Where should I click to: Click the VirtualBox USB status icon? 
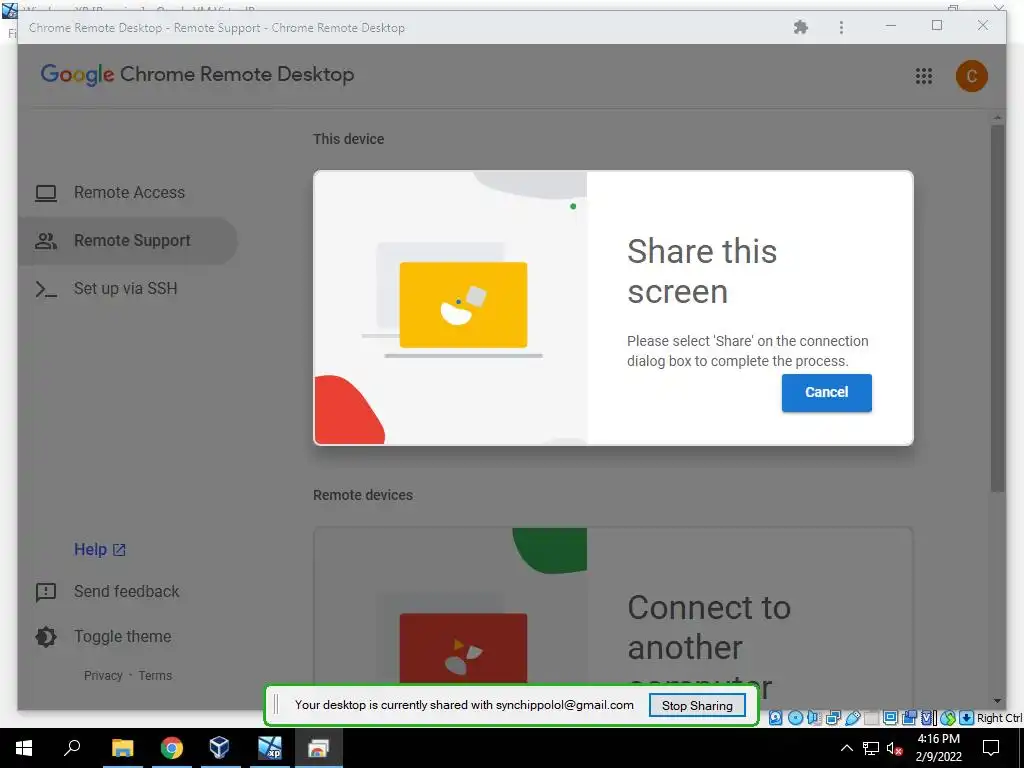point(853,718)
